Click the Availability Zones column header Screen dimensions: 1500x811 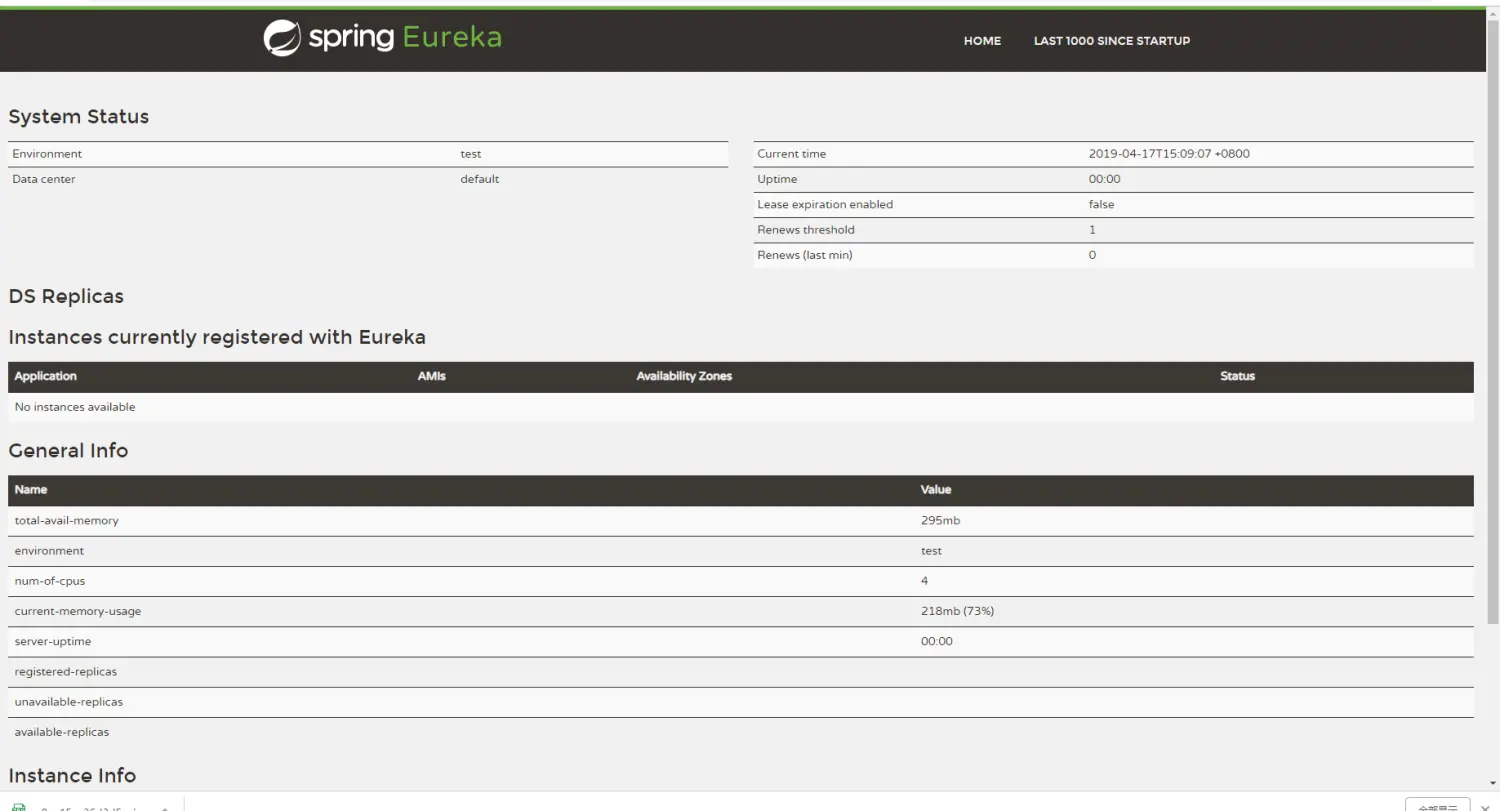coord(684,376)
